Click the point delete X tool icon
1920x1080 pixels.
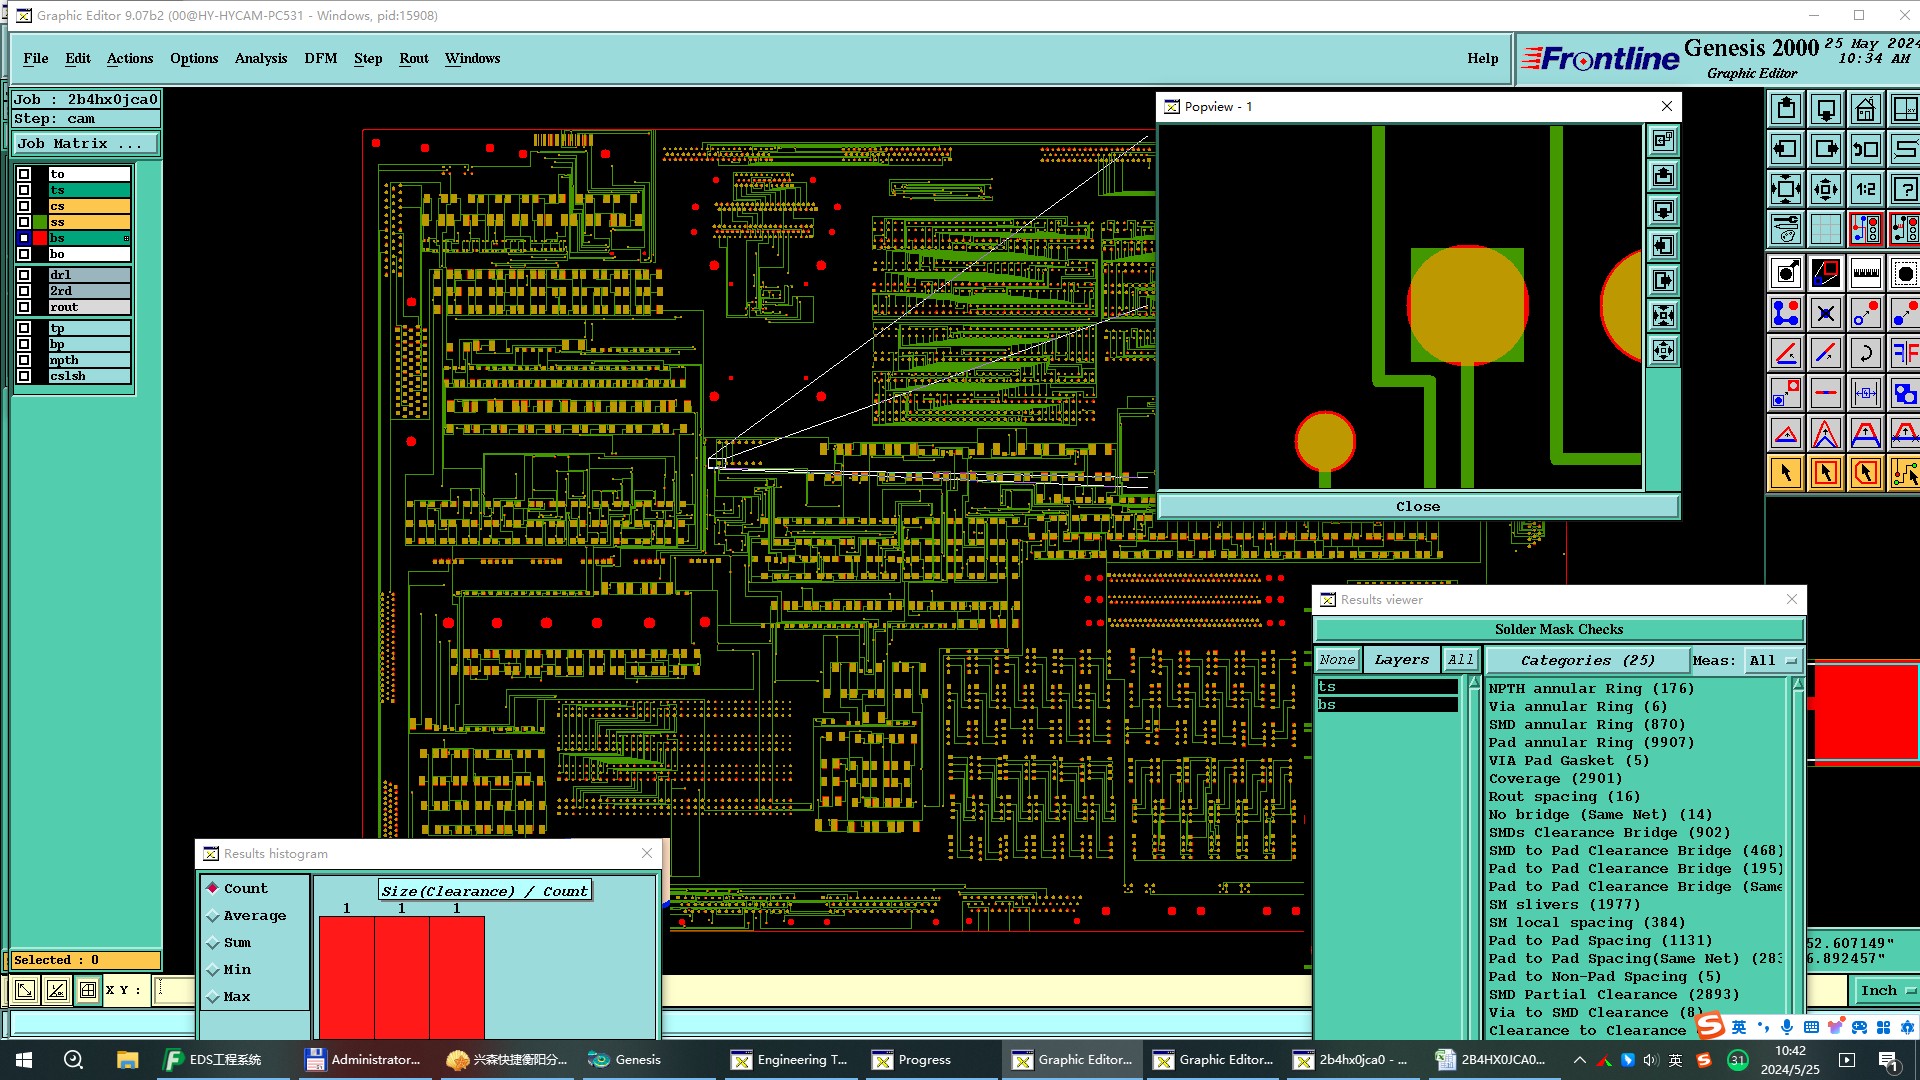(x=1825, y=314)
